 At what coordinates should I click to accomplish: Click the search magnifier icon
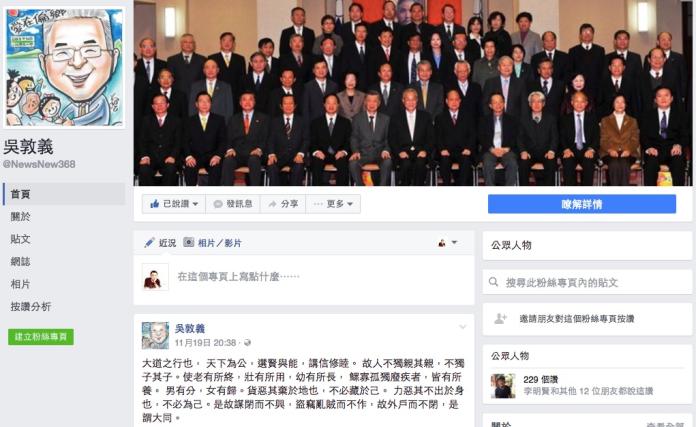coord(493,282)
